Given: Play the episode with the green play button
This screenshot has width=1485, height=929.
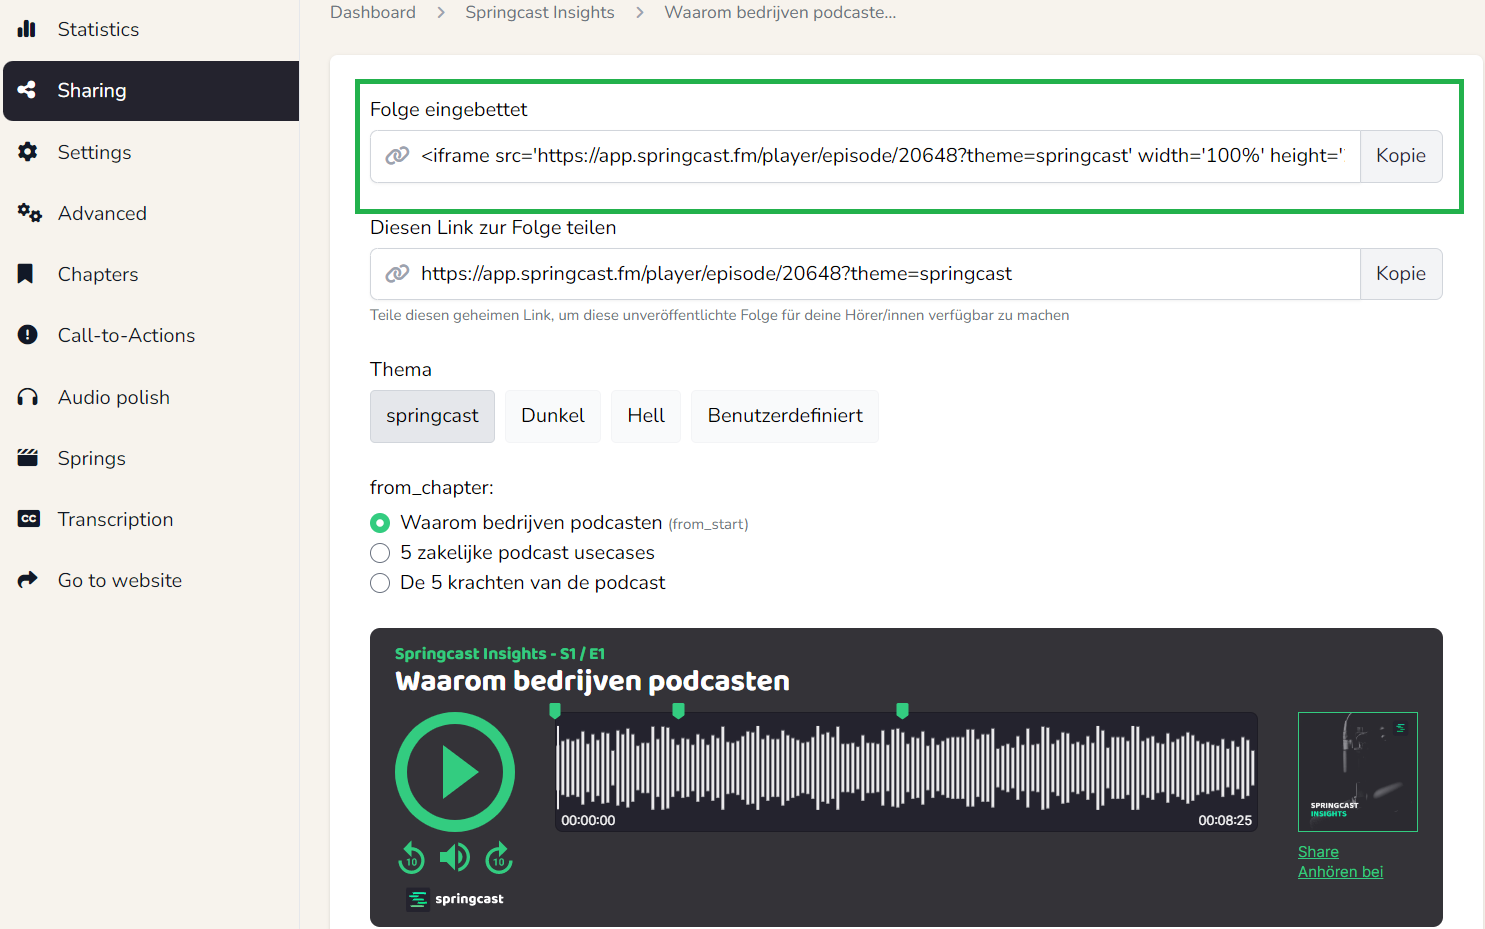Looking at the screenshot, I should [455, 772].
